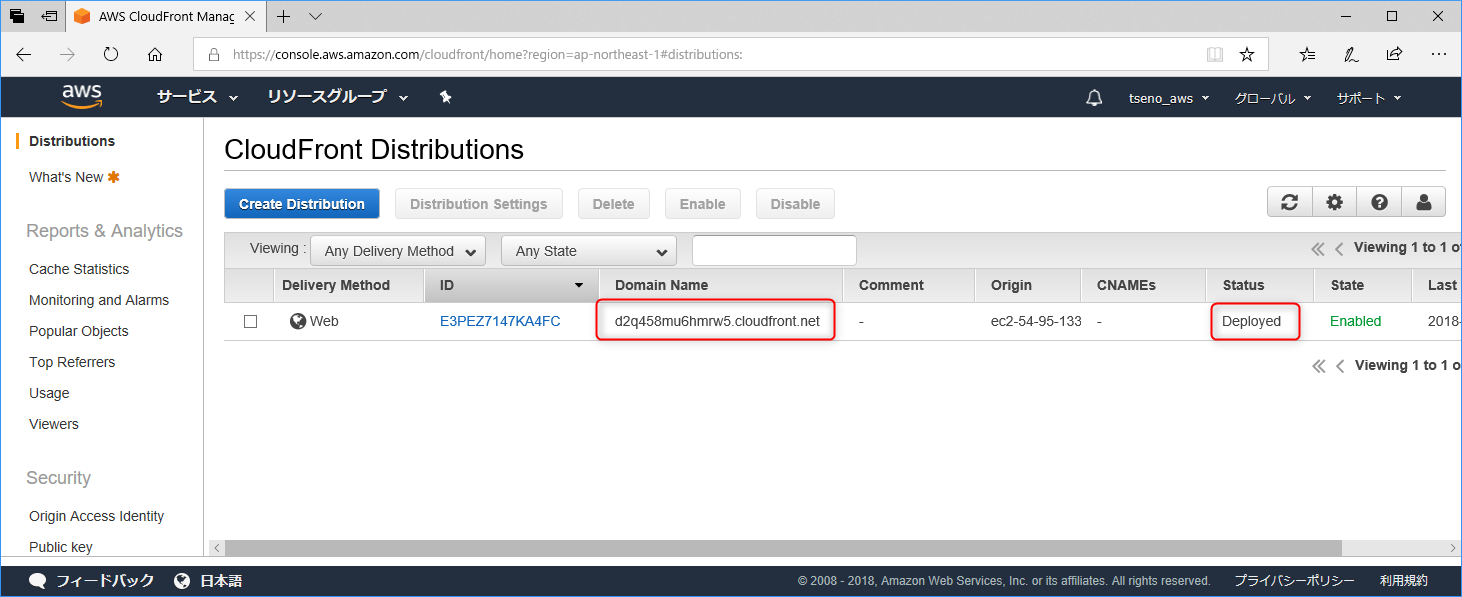Open the Any State filter dropdown
The image size is (1462, 597).
pos(589,251)
